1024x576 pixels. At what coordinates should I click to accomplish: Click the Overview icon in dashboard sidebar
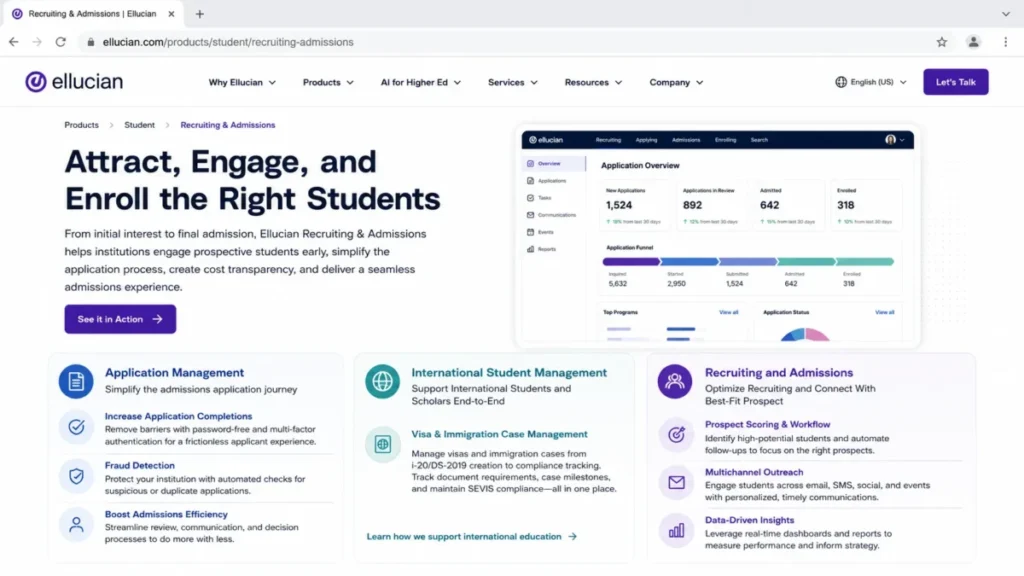tap(530, 164)
